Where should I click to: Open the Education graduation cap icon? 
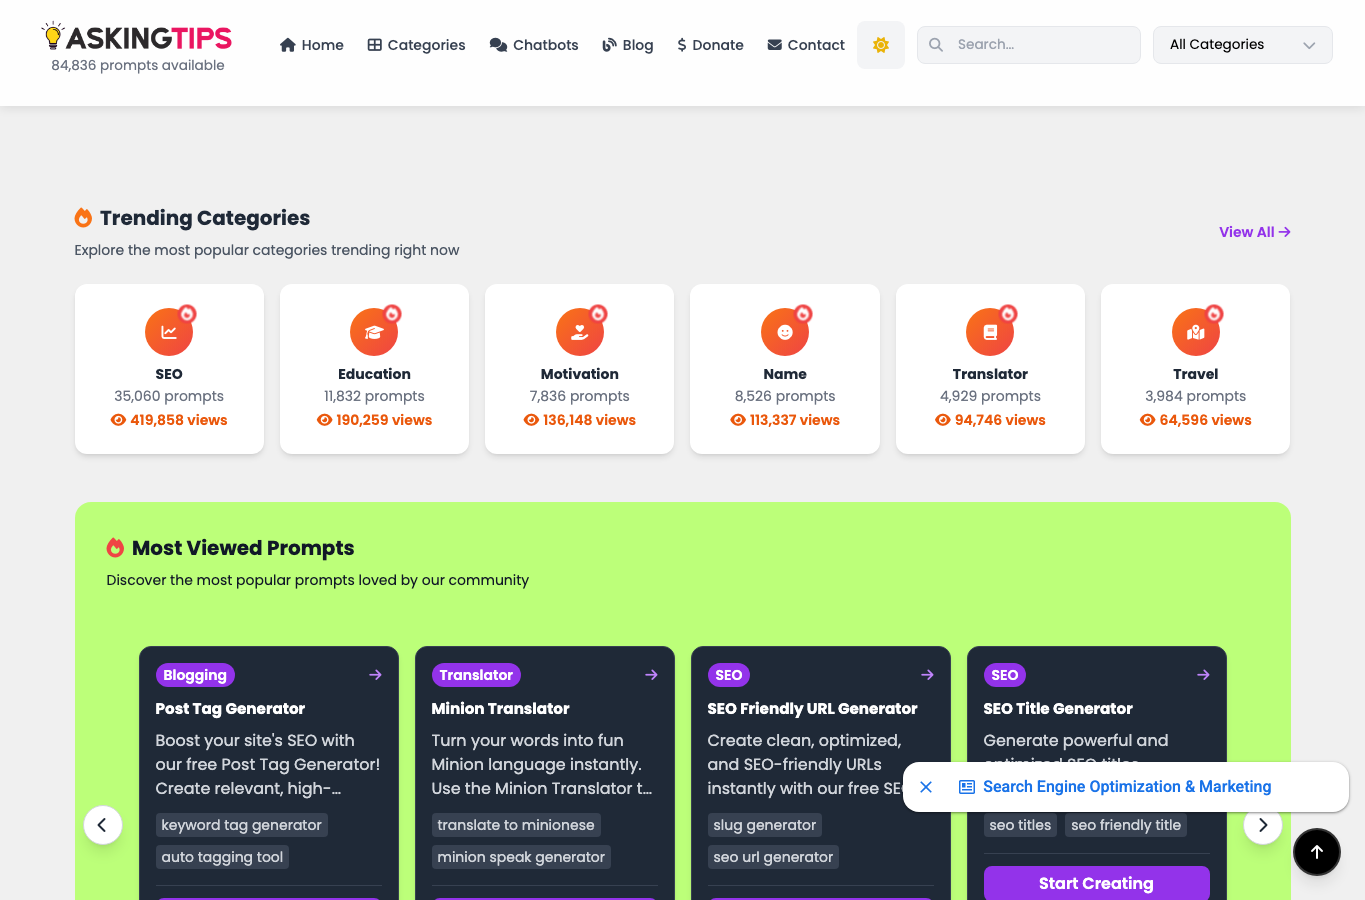tap(374, 332)
